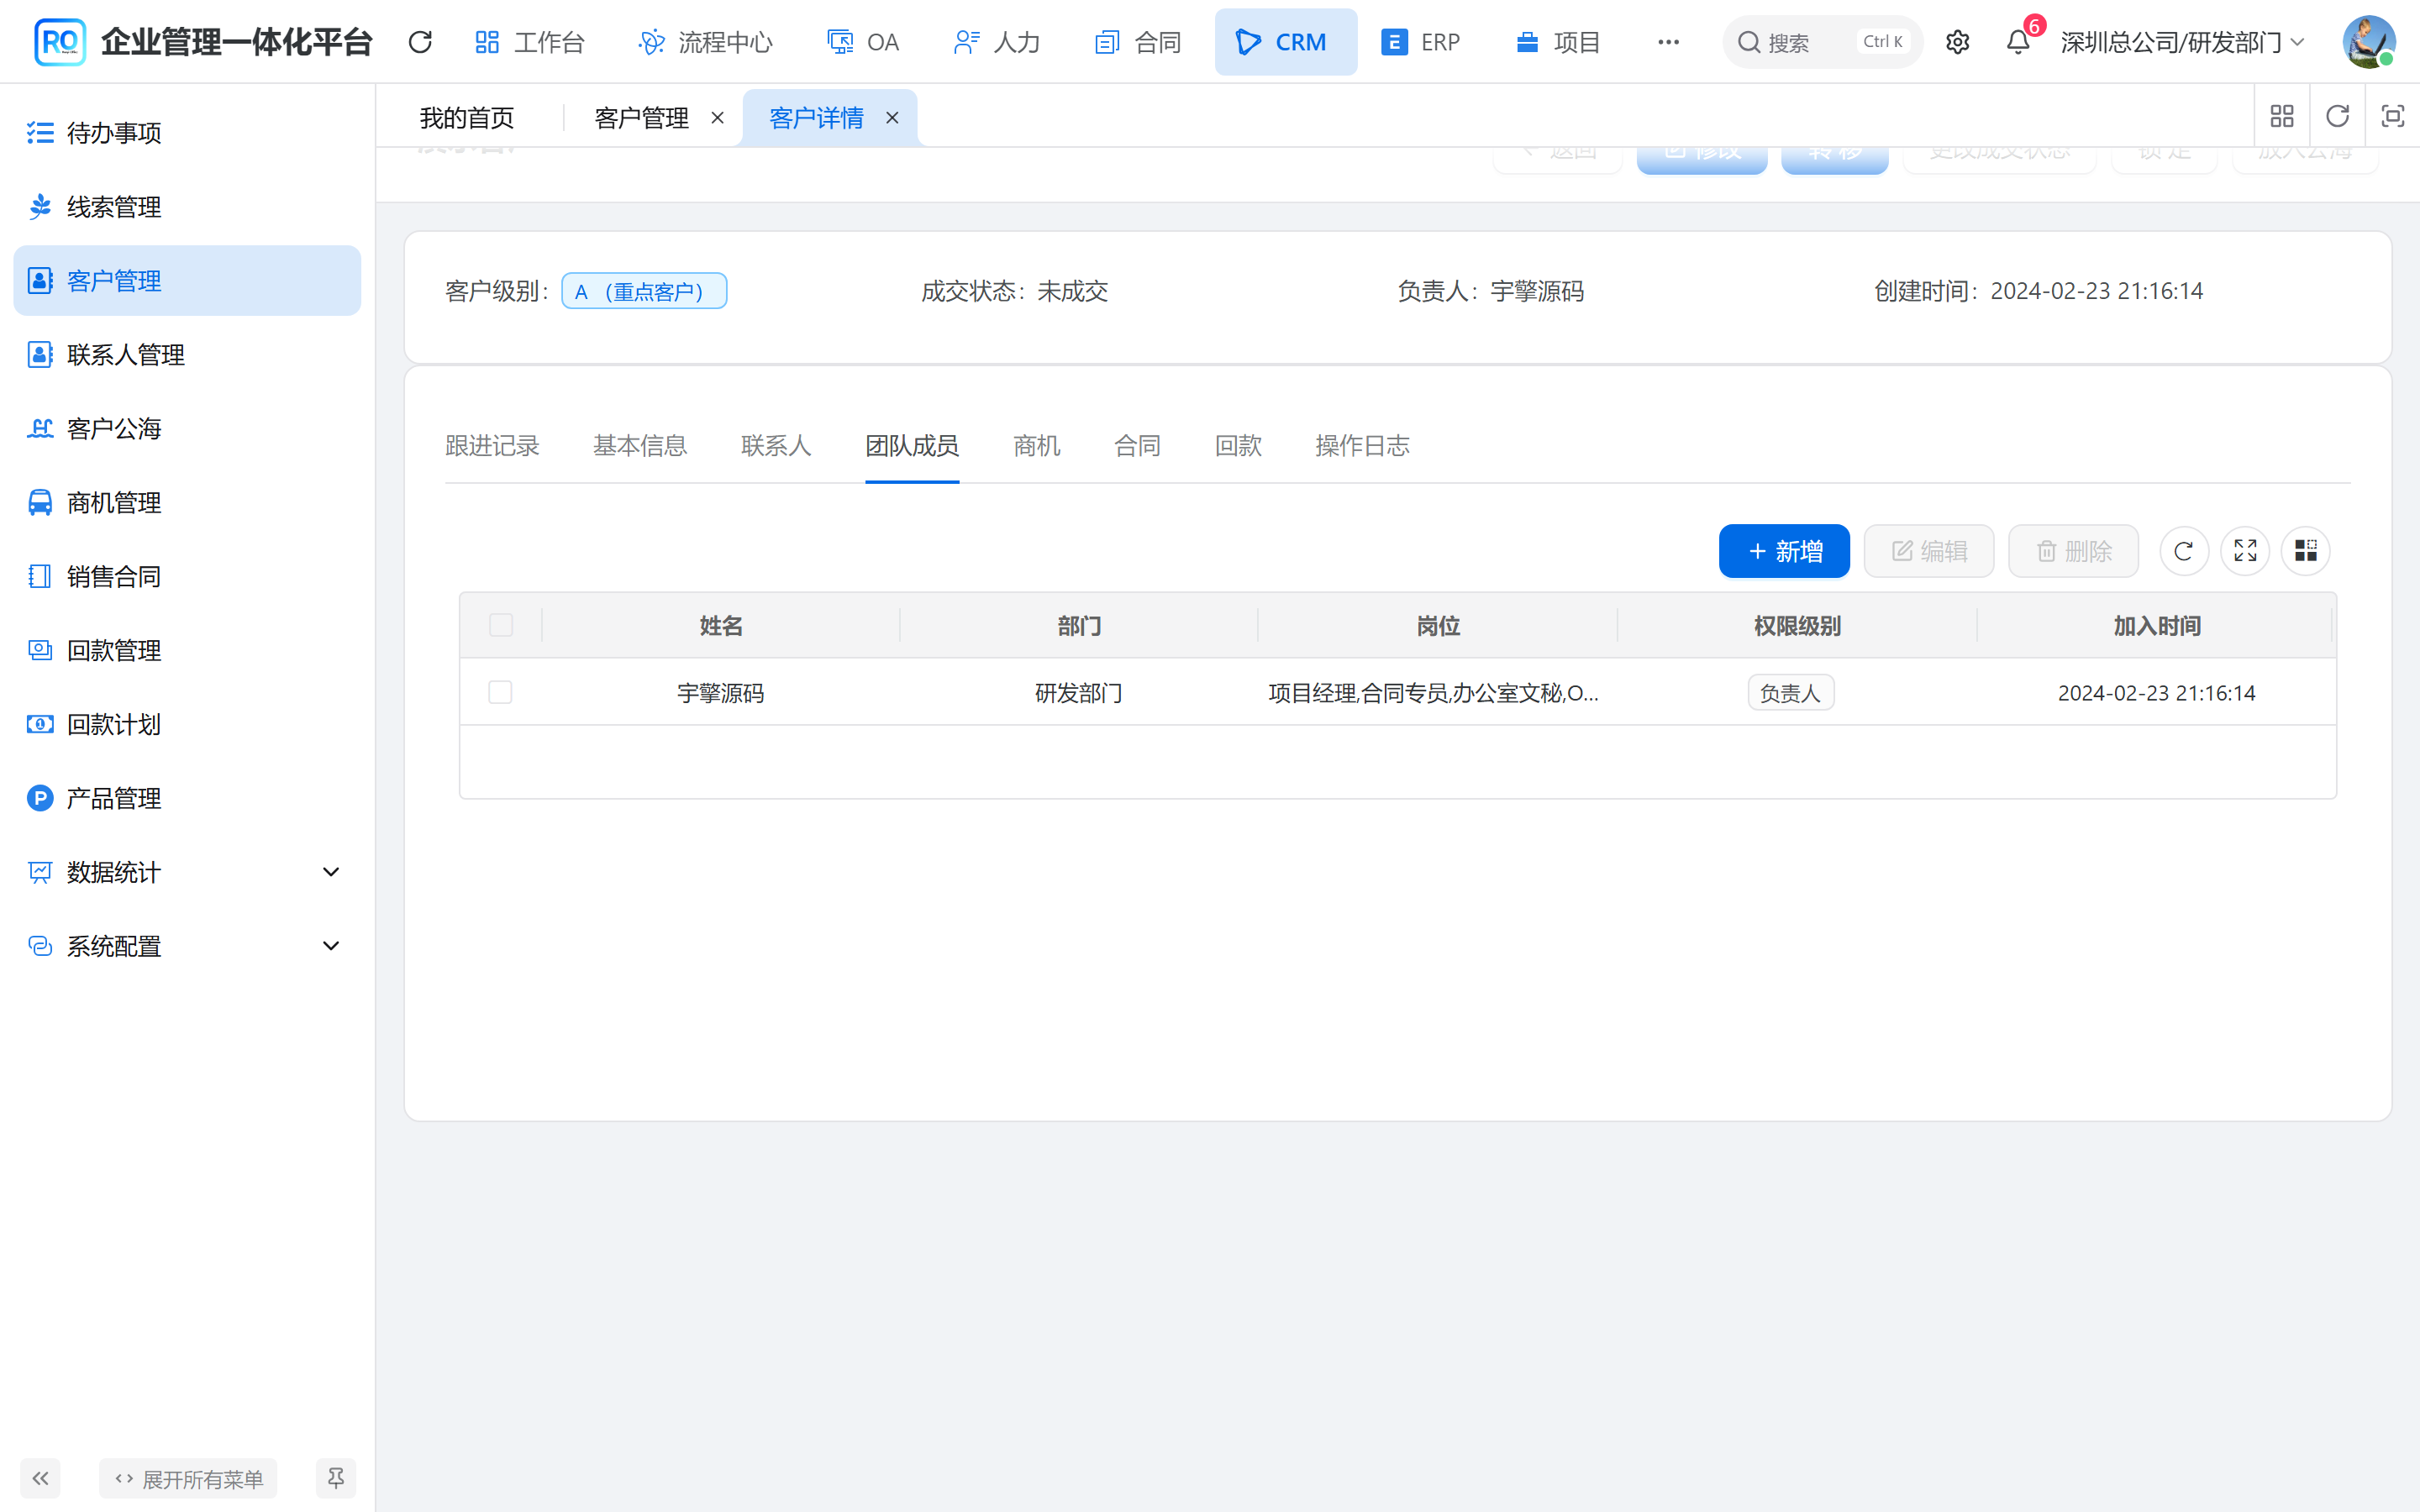This screenshot has height=1512, width=2420.
Task: Click 展开所有菜单 button
Action: coord(188,1478)
